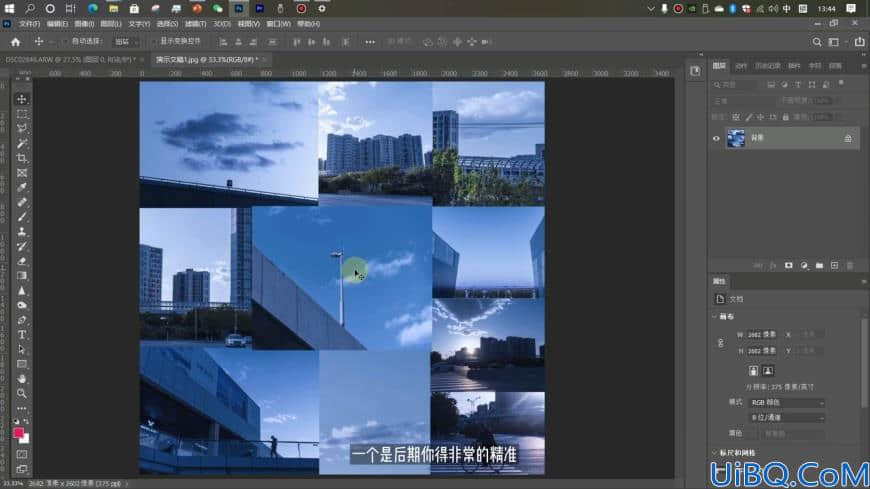Select the Lasso tool
870x489 pixels.
(22, 129)
